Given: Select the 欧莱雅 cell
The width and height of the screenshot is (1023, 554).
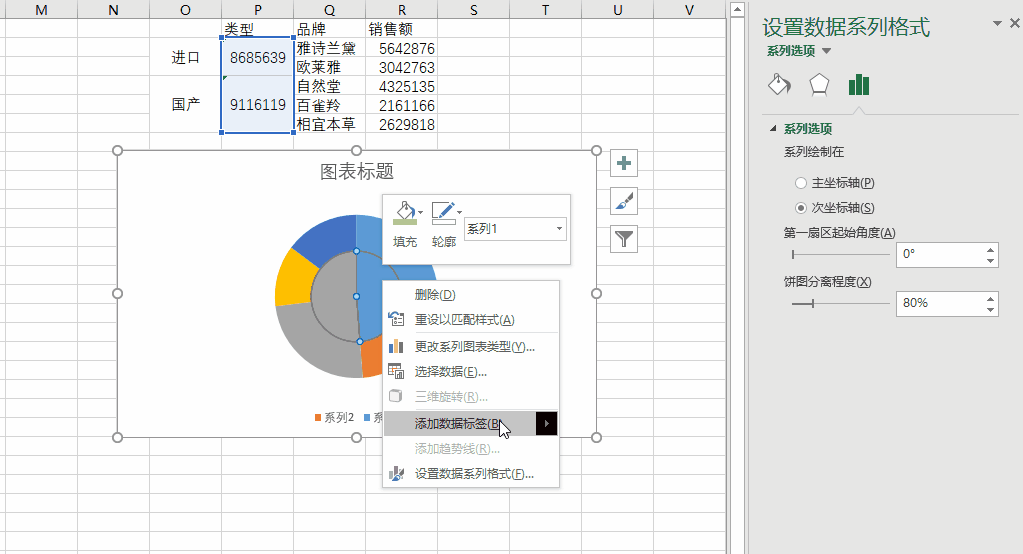Looking at the screenshot, I should click(x=329, y=67).
